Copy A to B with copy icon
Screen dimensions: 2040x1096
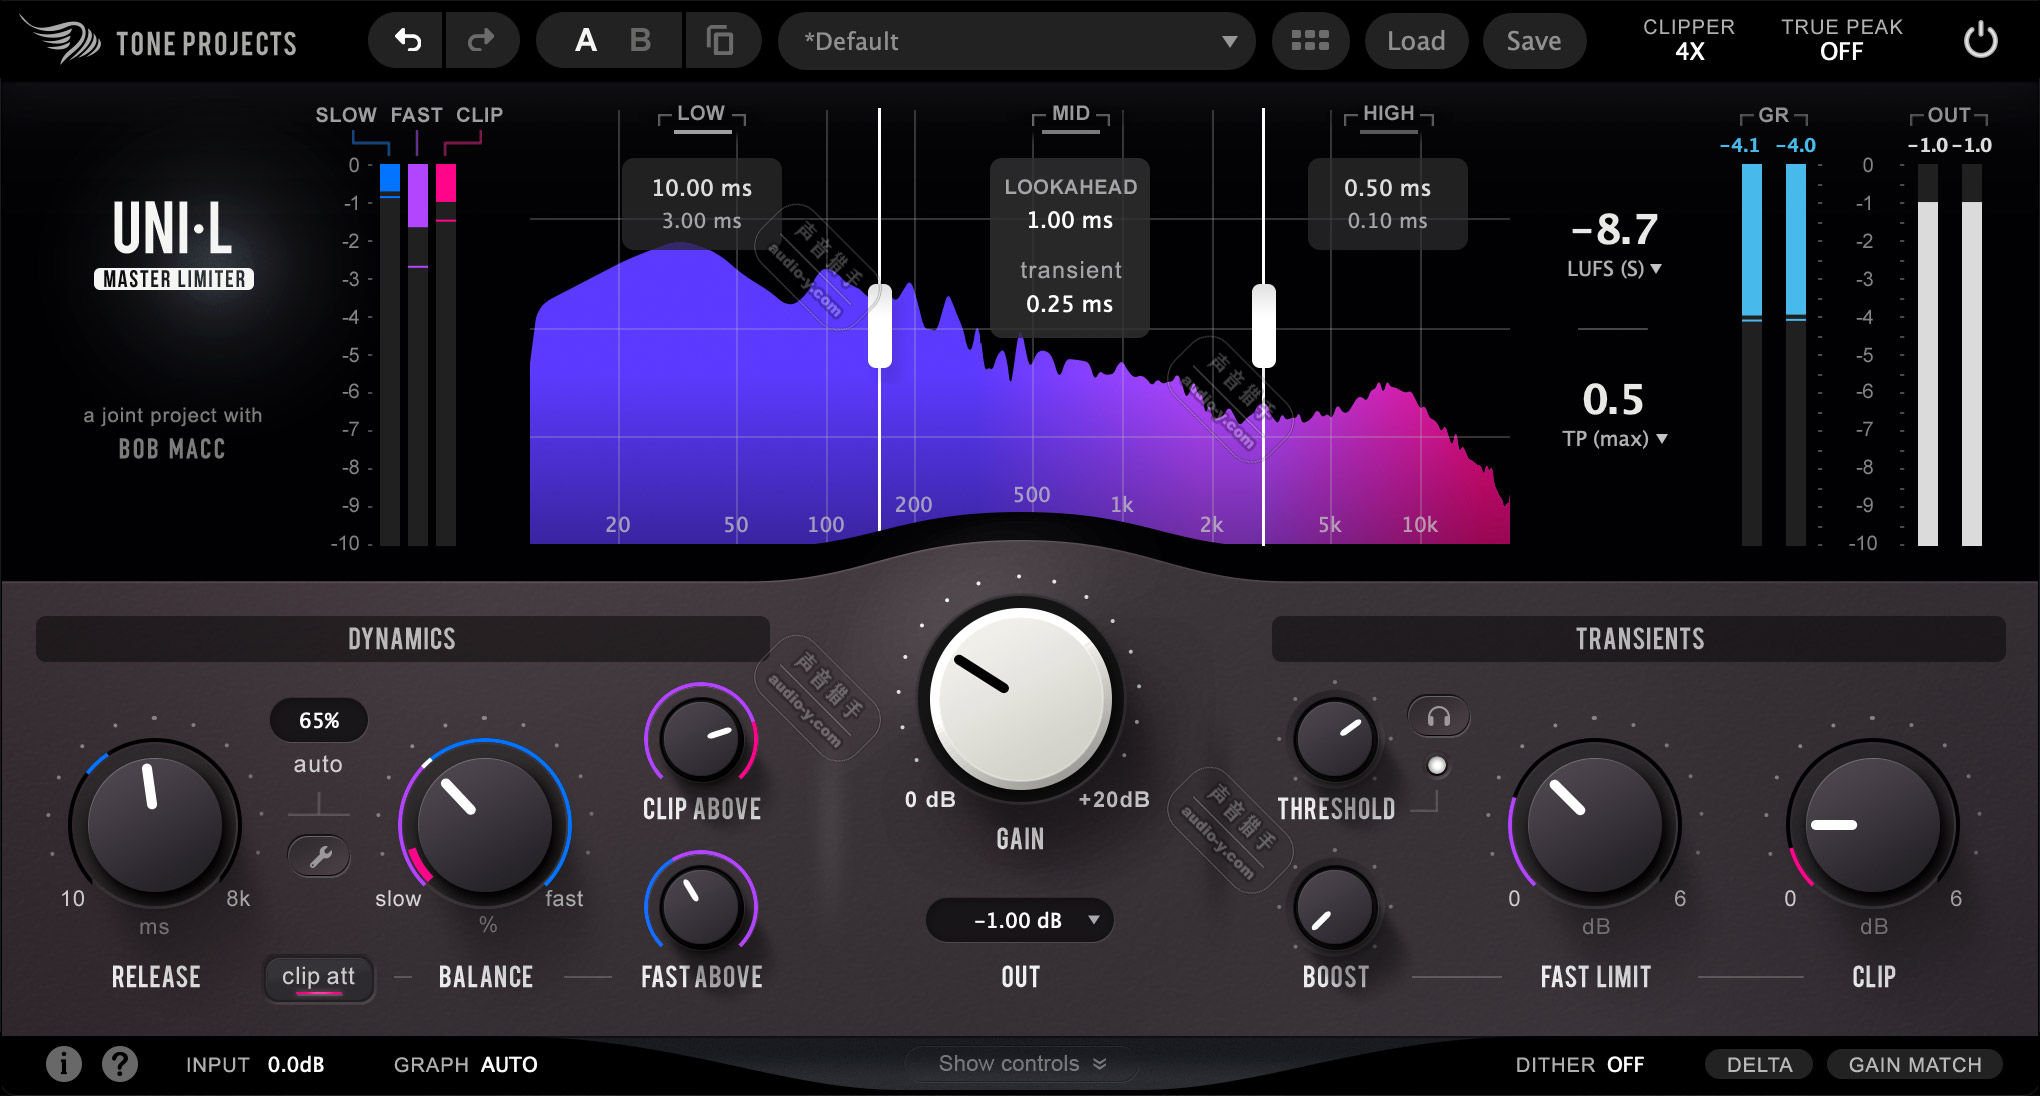(720, 41)
